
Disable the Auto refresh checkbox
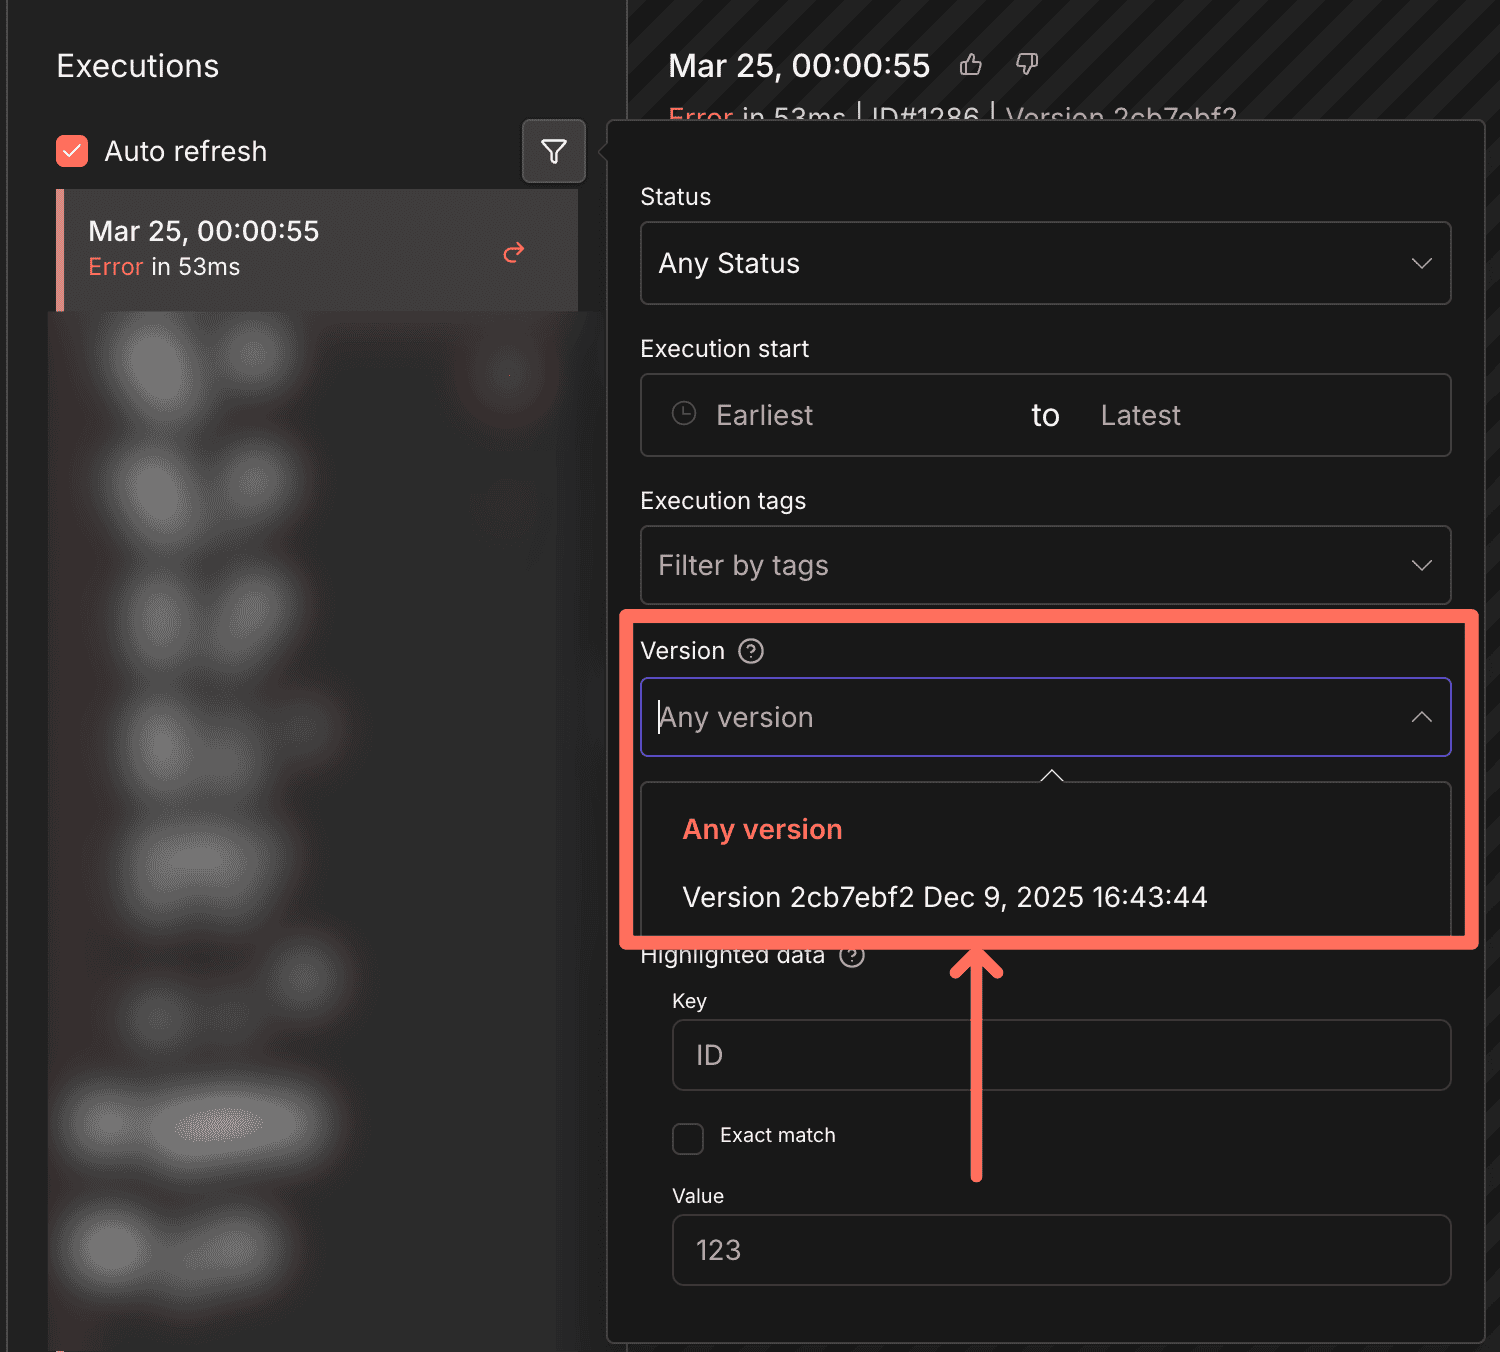(x=72, y=151)
